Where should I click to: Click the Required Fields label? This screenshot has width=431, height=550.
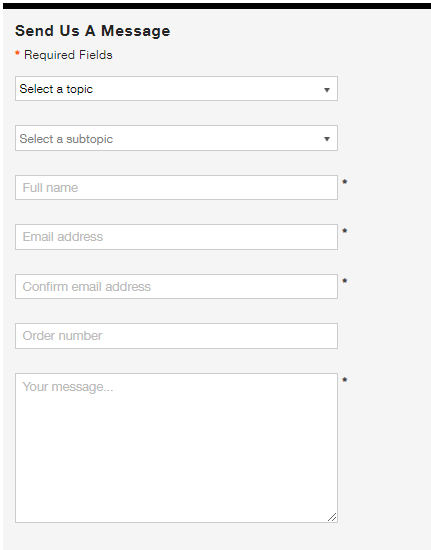[x=68, y=55]
